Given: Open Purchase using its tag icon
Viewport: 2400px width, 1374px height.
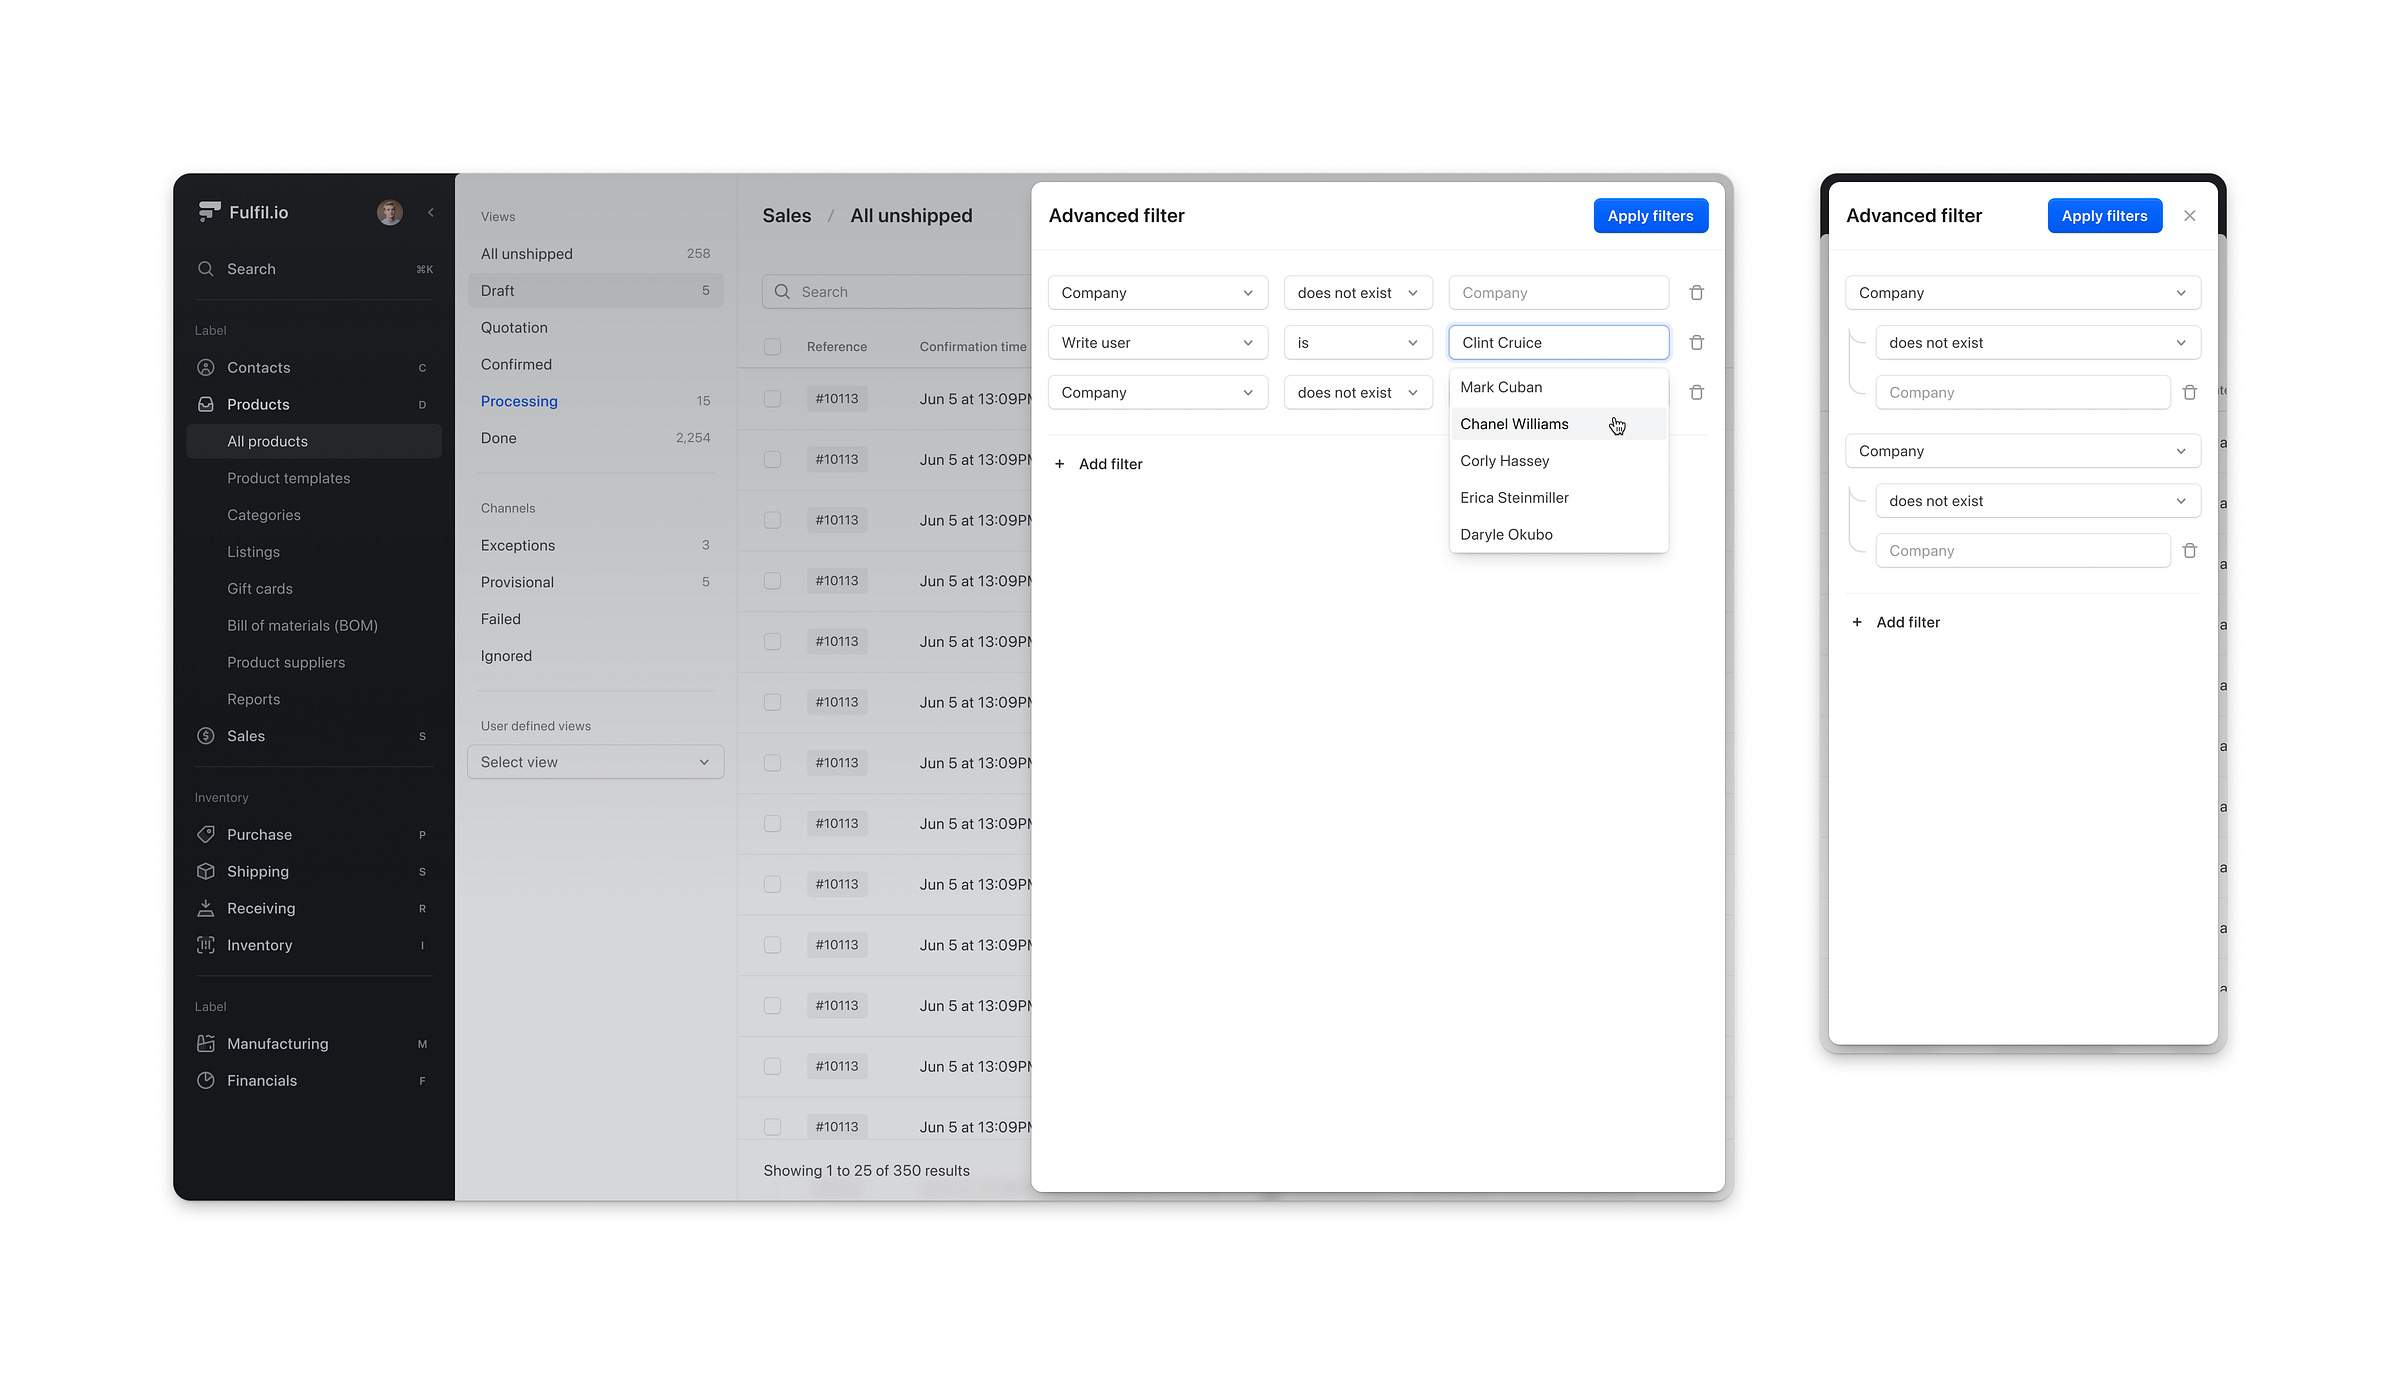Looking at the screenshot, I should [x=205, y=834].
